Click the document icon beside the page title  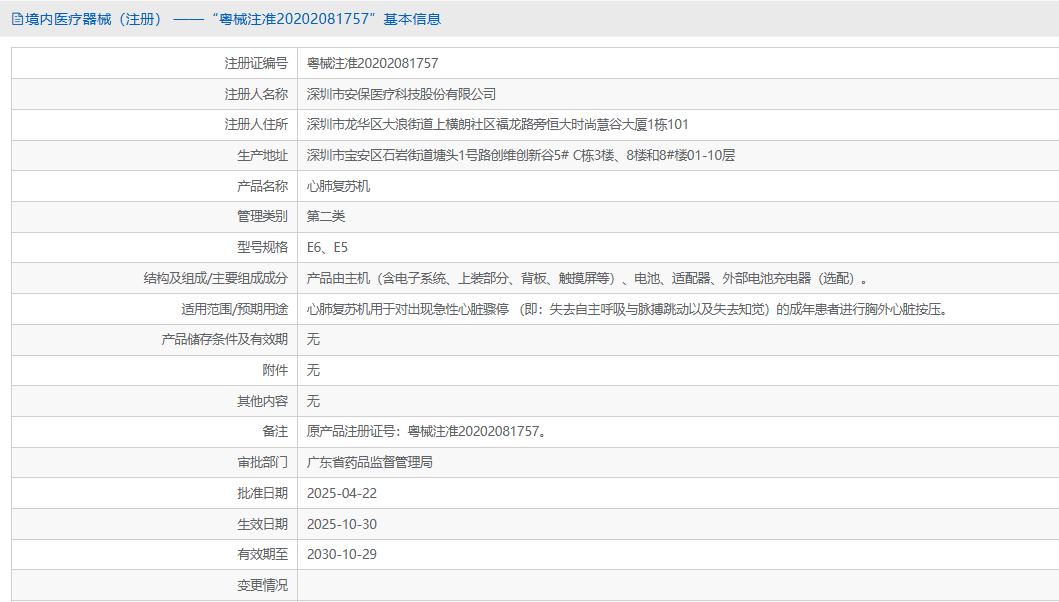point(17,20)
